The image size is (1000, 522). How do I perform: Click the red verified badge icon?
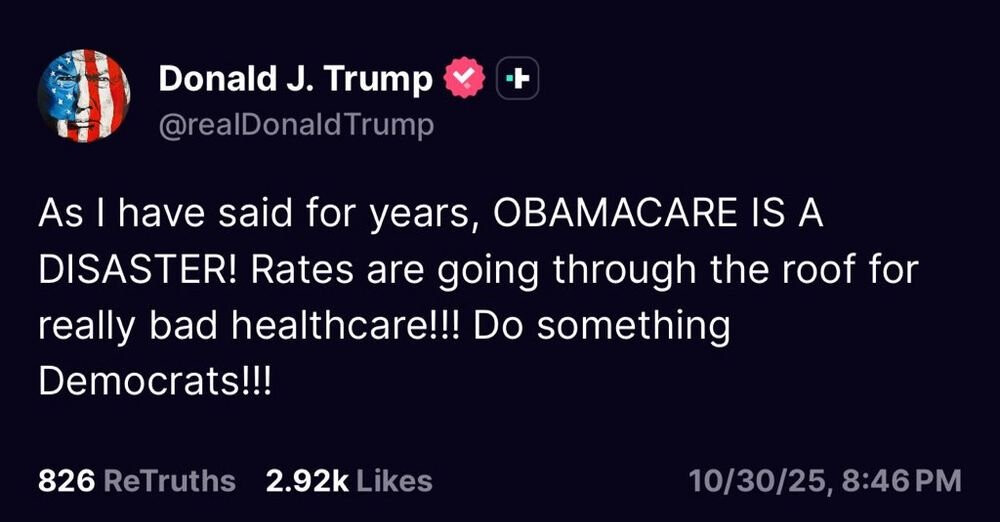pos(464,79)
